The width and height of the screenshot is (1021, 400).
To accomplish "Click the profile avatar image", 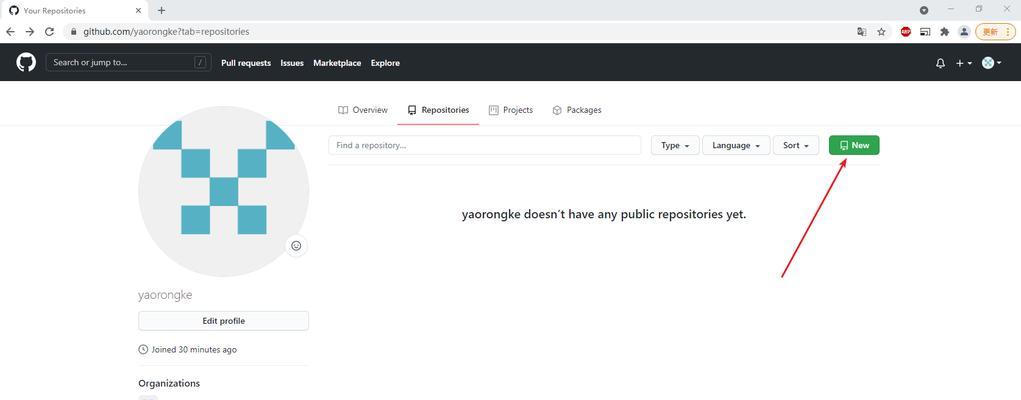I will tap(223, 191).
